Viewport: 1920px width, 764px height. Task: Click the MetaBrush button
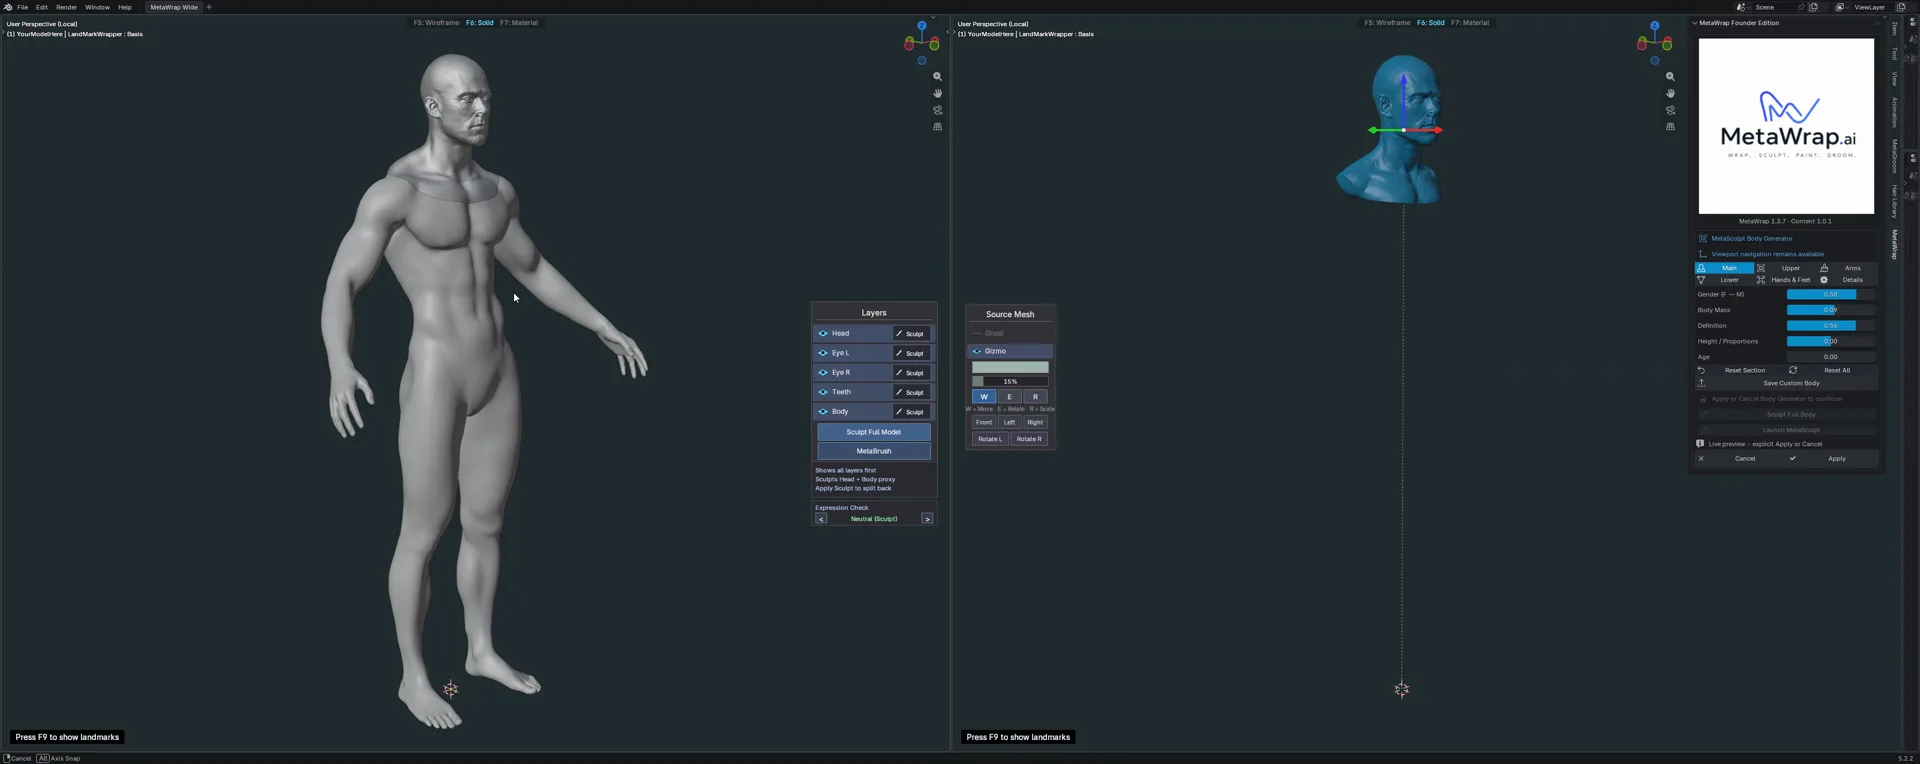tap(874, 451)
